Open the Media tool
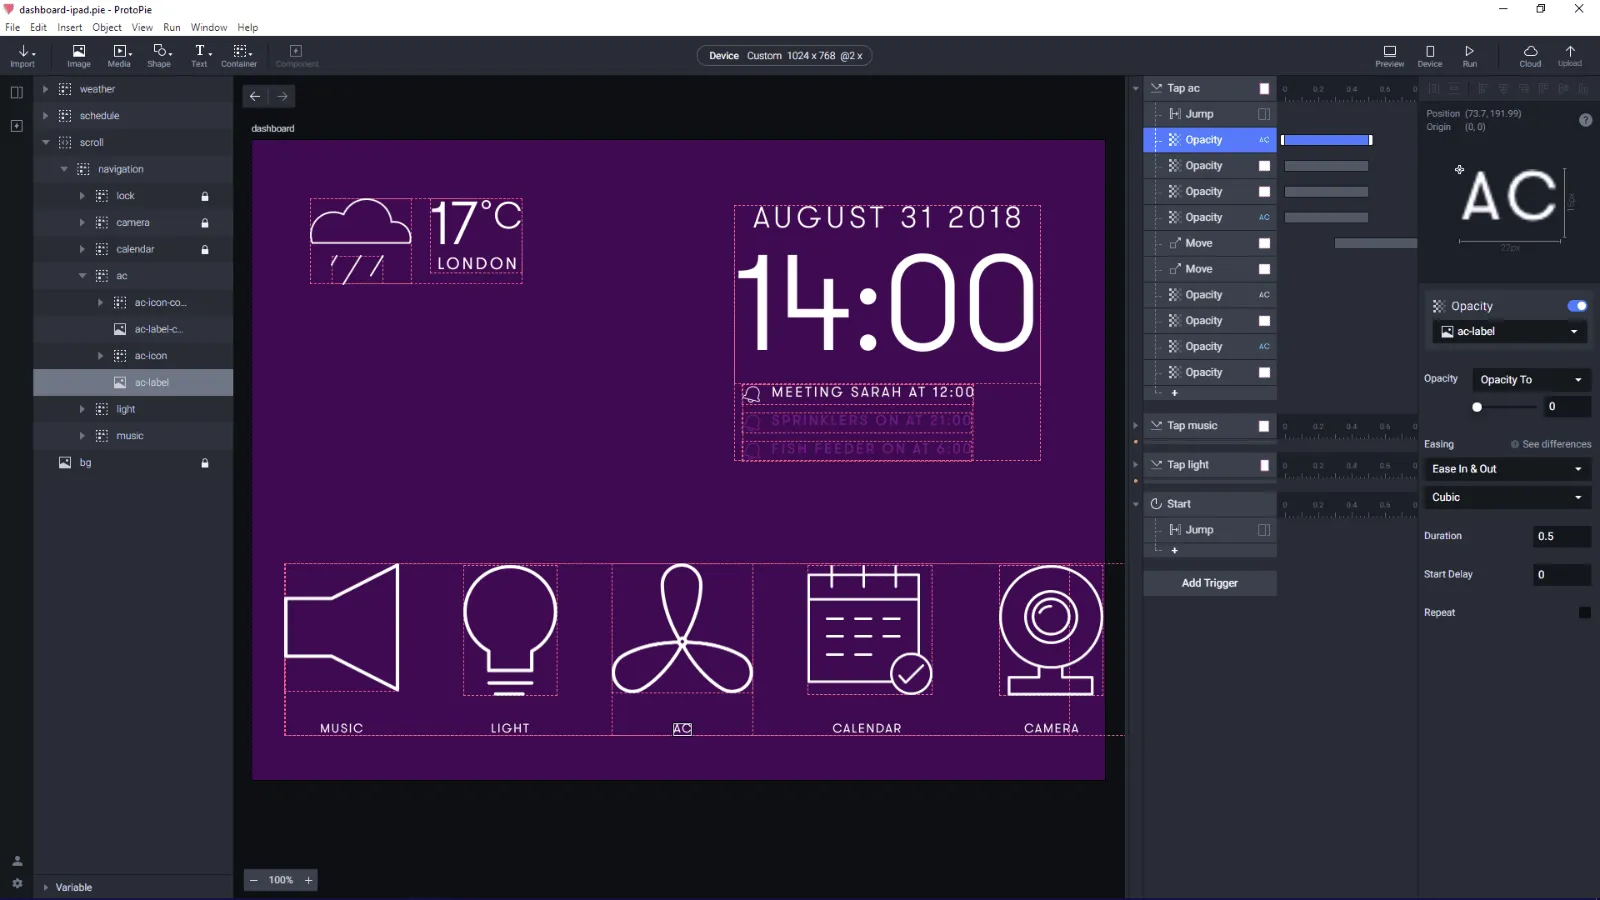The width and height of the screenshot is (1600, 900). 119,56
